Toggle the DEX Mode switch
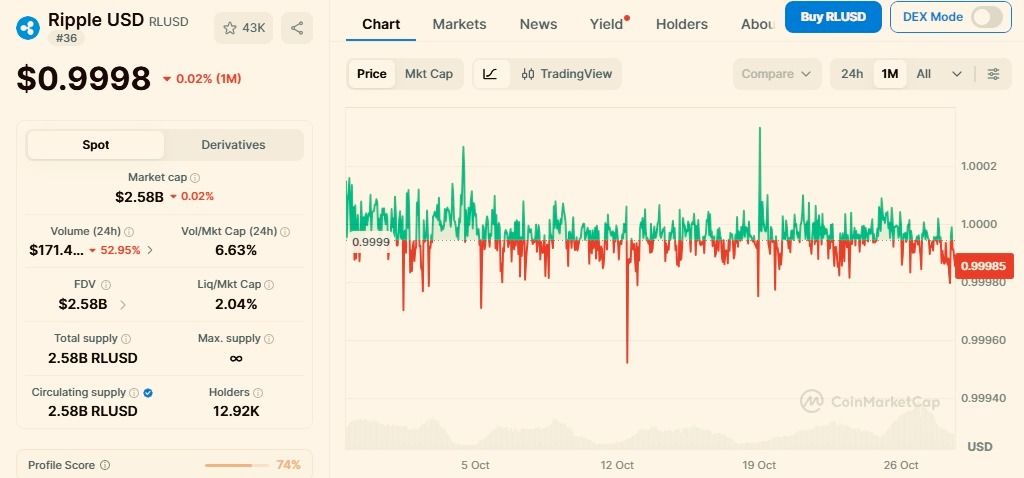Image resolution: width=1024 pixels, height=478 pixels. [986, 17]
